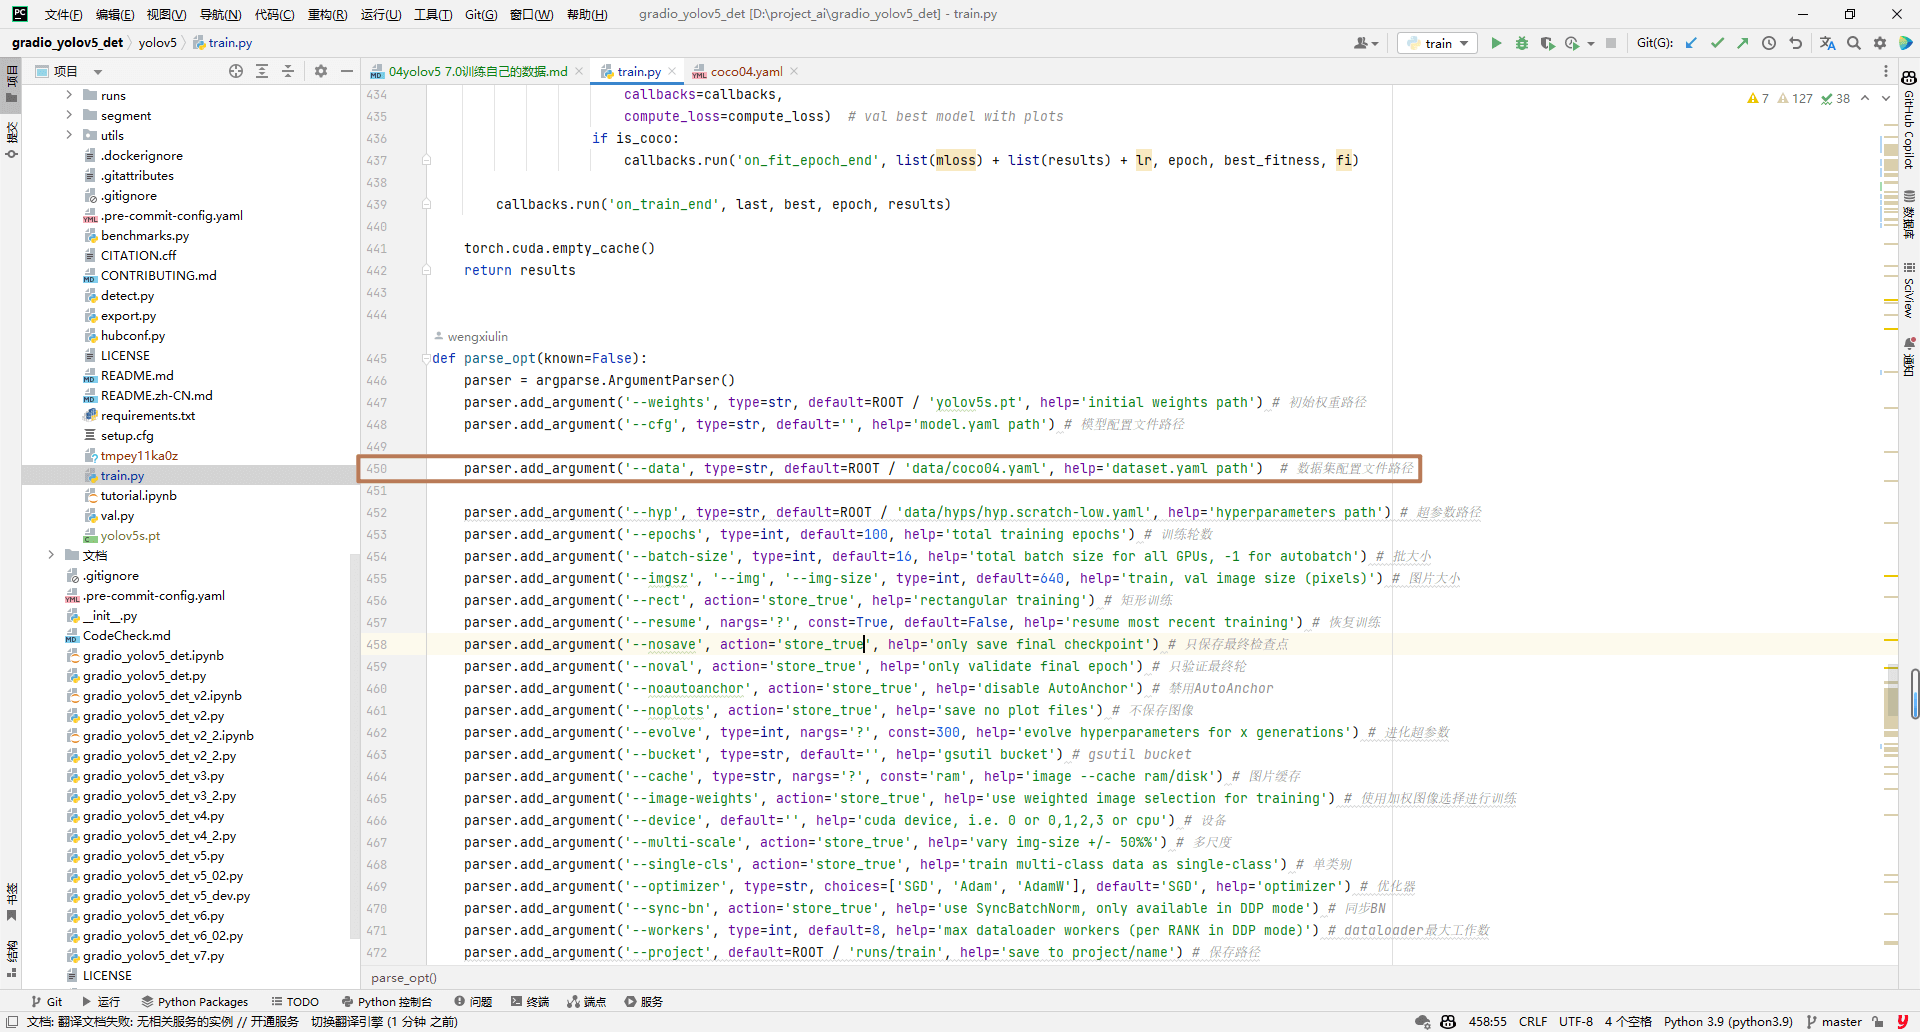Screen dimensions: 1920x1032
Task: Close the train.py editor tab
Action: pos(672,71)
